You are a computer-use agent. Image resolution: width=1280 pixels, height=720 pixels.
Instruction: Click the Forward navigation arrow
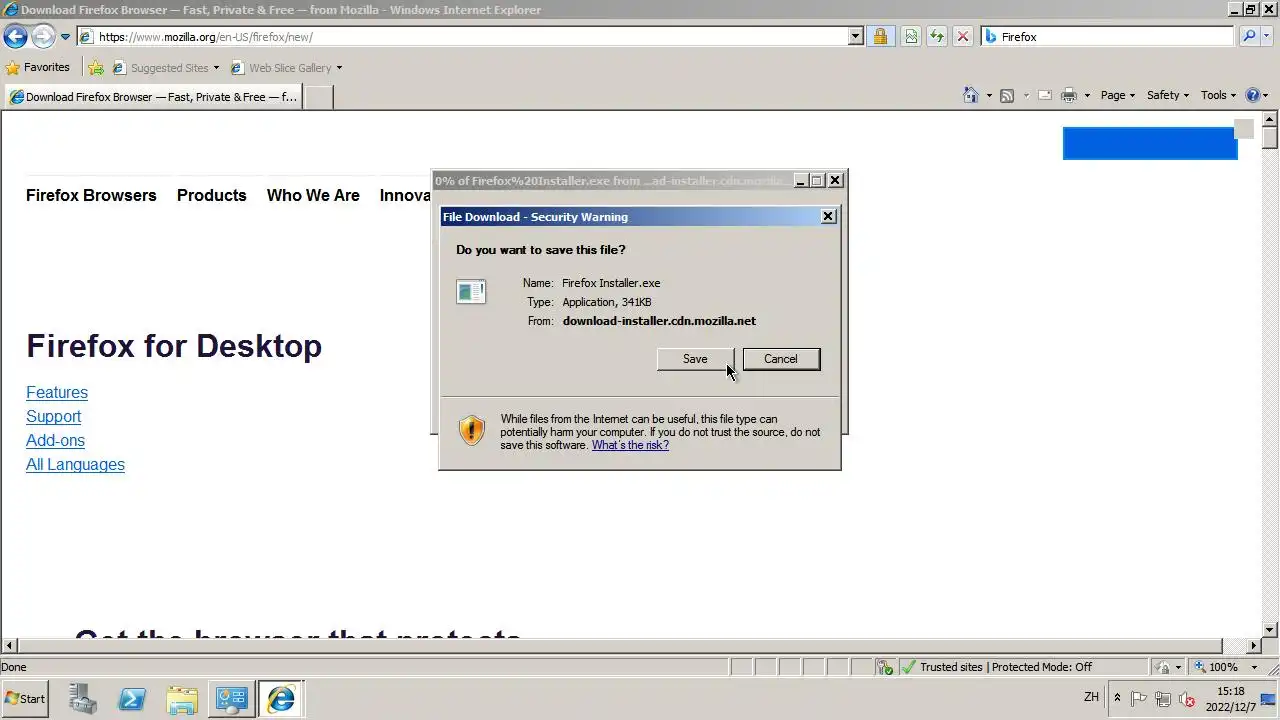(43, 37)
